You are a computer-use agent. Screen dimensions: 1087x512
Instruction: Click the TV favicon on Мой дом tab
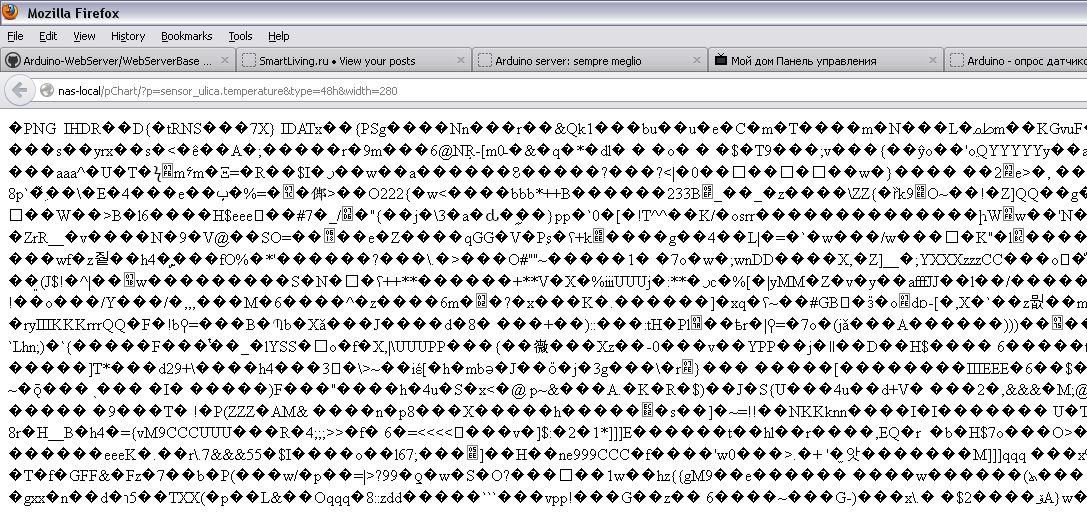(x=721, y=60)
